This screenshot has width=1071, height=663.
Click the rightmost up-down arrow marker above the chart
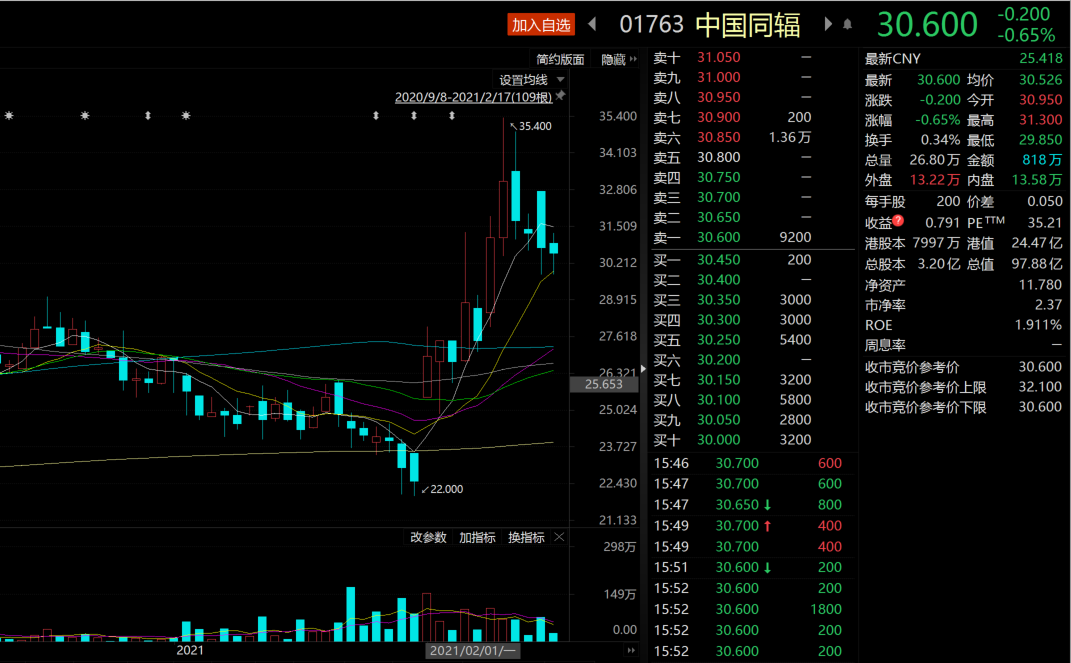click(x=451, y=115)
